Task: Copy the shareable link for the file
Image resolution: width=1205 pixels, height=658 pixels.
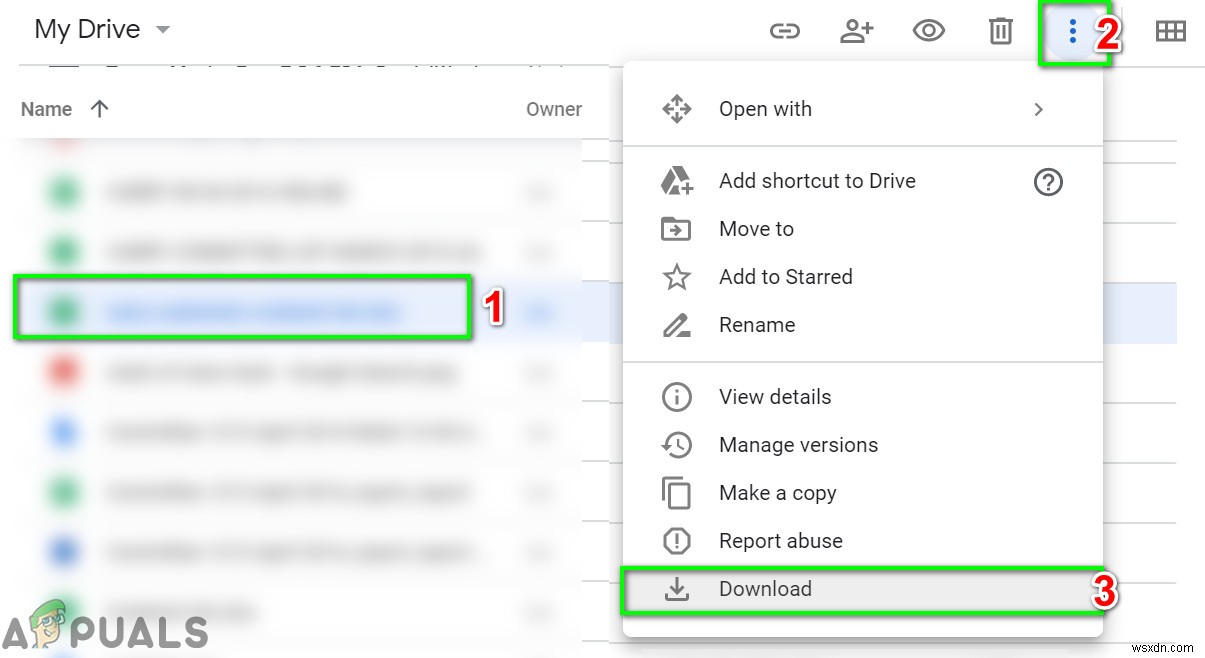Action: 786,30
